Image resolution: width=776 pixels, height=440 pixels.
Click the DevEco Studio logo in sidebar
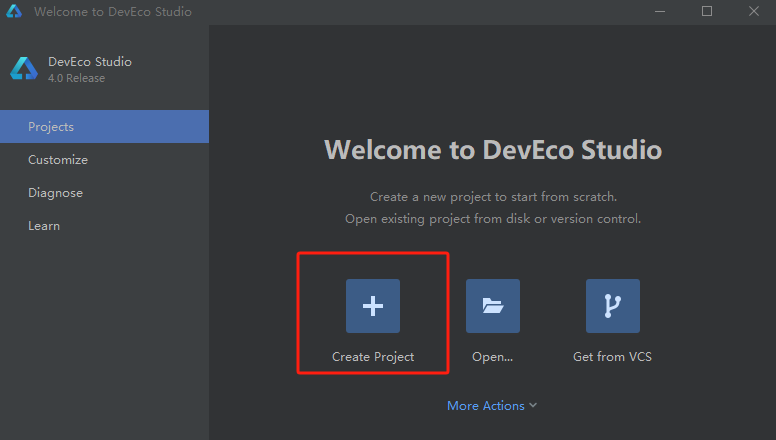click(24, 69)
